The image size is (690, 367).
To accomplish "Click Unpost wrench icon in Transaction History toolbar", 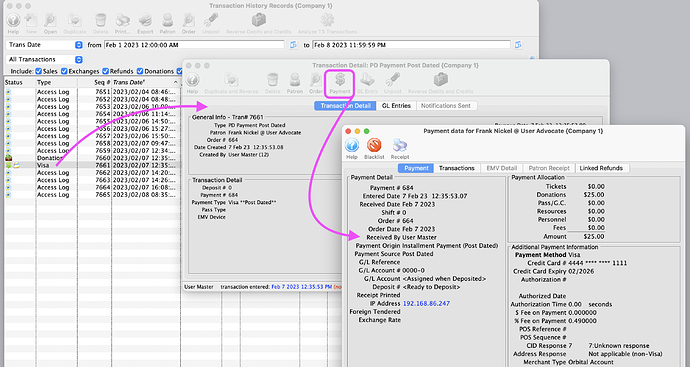I will click(x=211, y=20).
